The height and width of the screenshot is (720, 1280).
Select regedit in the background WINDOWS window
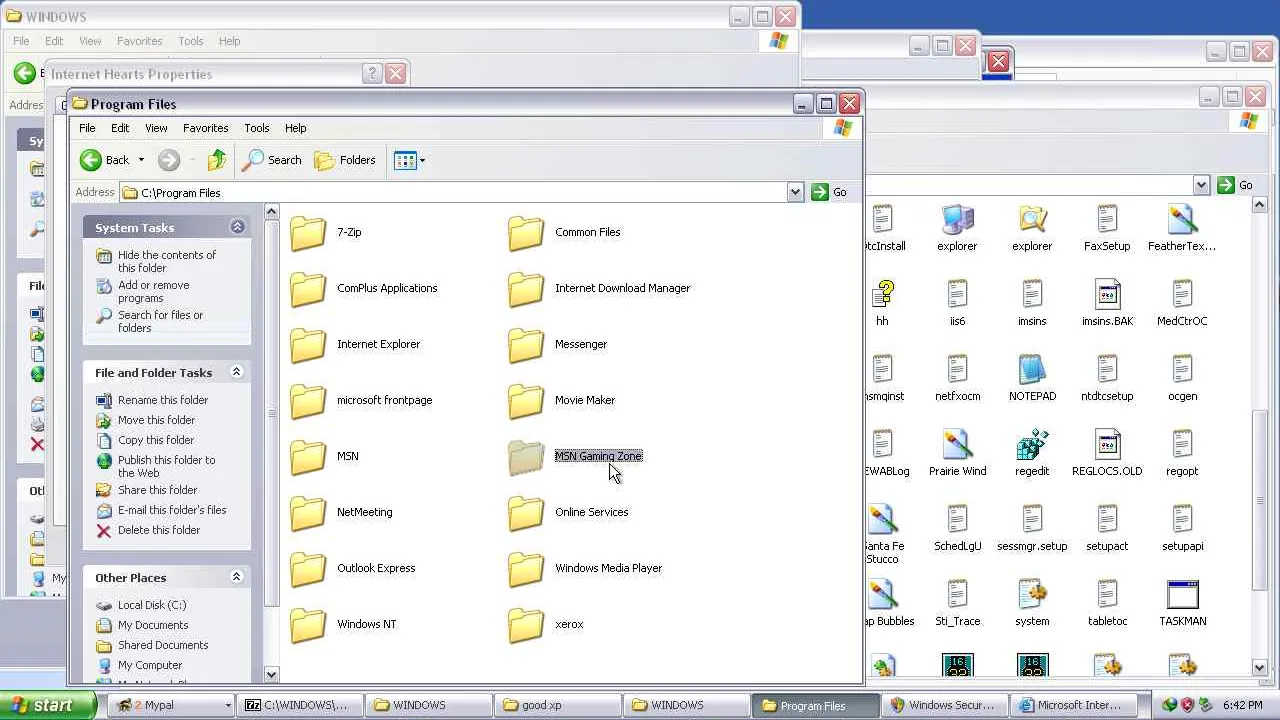coord(1032,452)
